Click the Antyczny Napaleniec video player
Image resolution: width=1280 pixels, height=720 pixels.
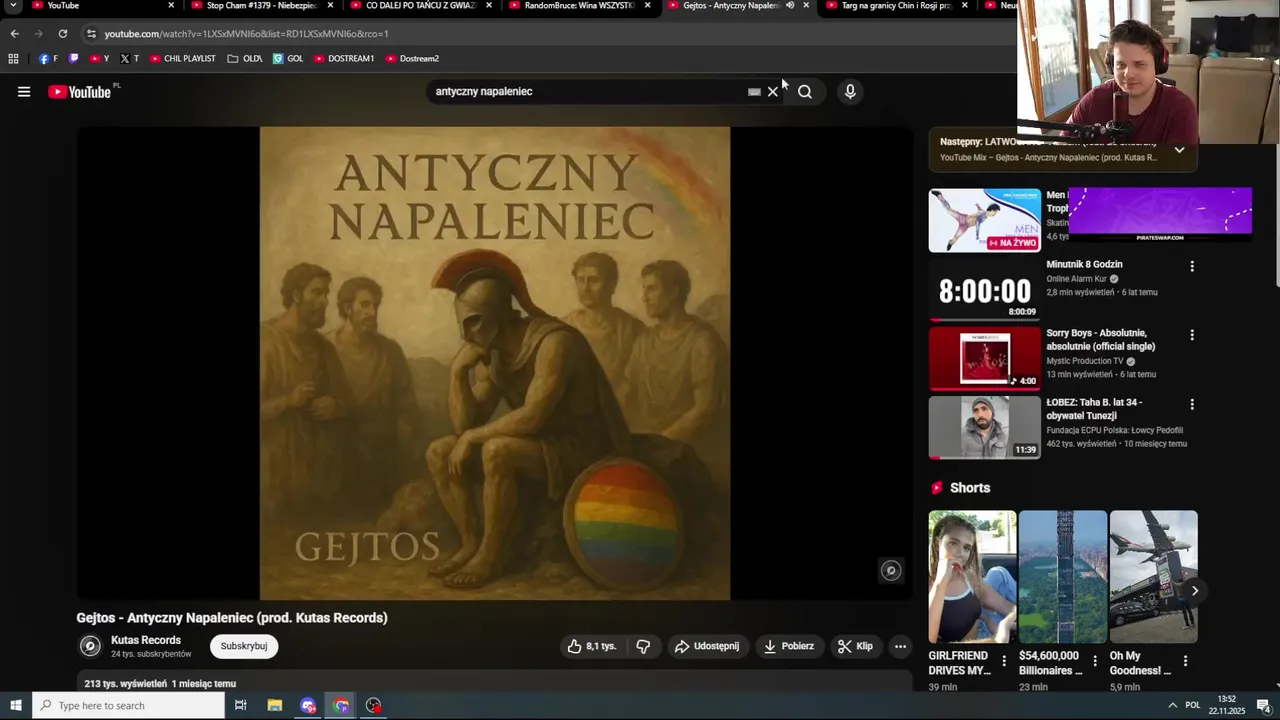[x=495, y=363]
